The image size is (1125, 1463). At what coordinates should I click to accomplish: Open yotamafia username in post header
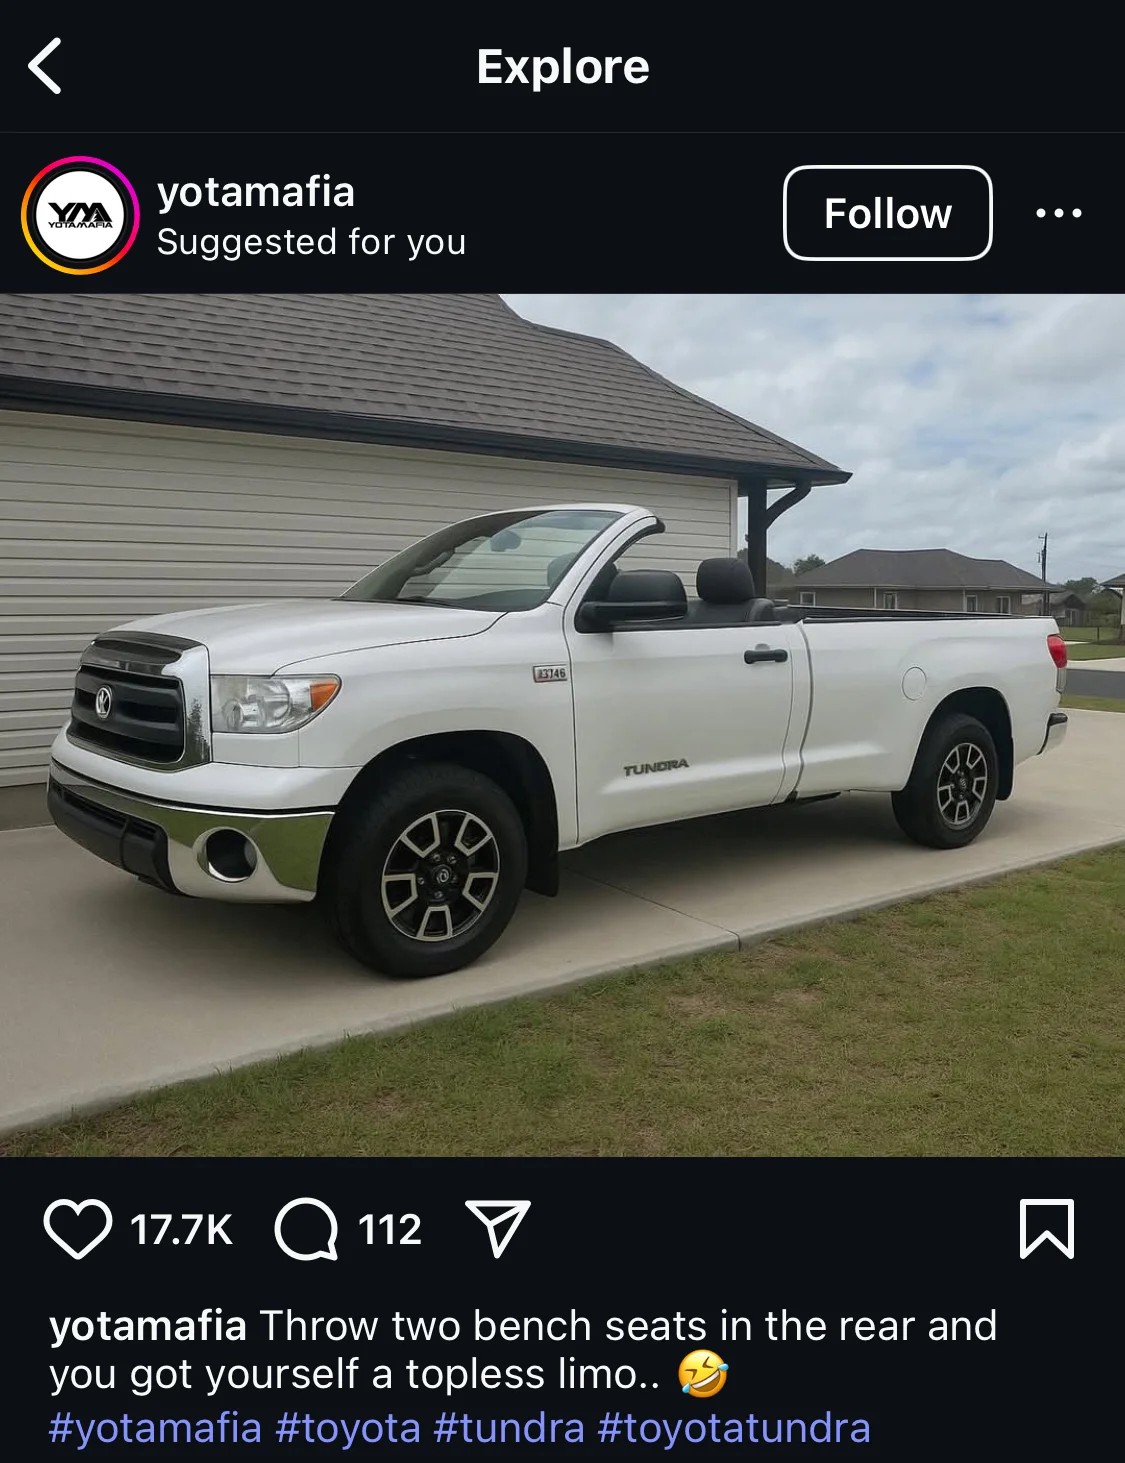(x=256, y=192)
